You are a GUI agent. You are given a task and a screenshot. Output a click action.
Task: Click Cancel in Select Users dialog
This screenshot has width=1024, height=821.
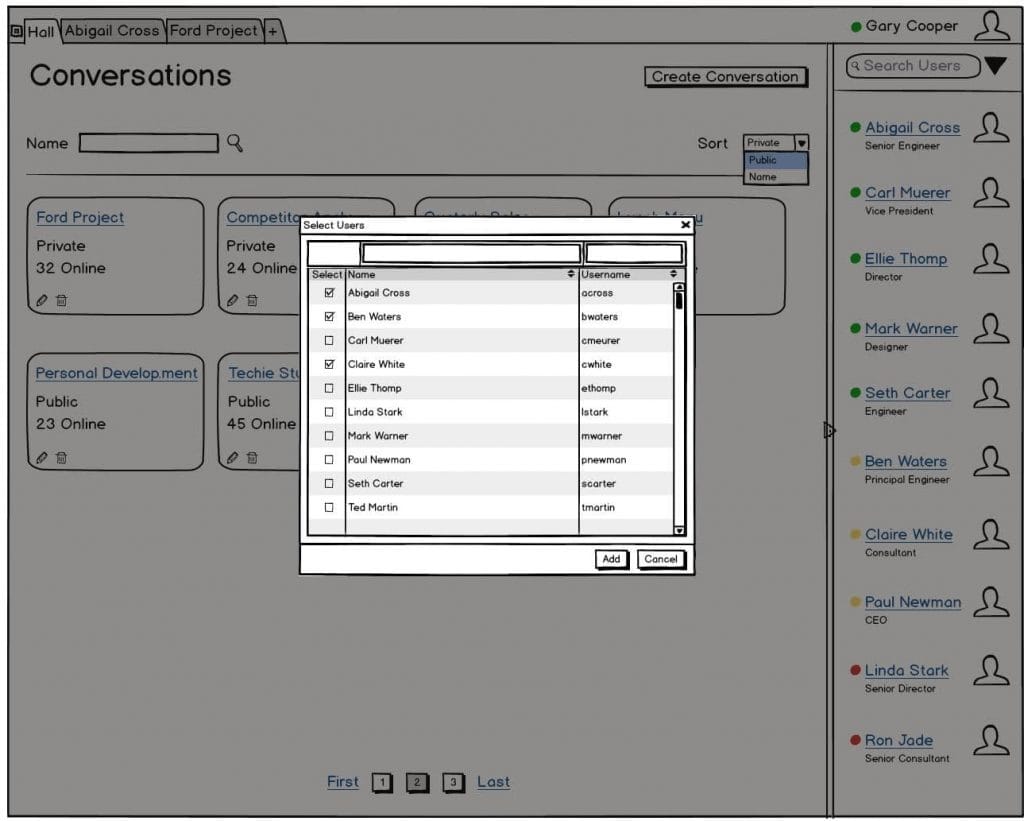click(x=661, y=559)
